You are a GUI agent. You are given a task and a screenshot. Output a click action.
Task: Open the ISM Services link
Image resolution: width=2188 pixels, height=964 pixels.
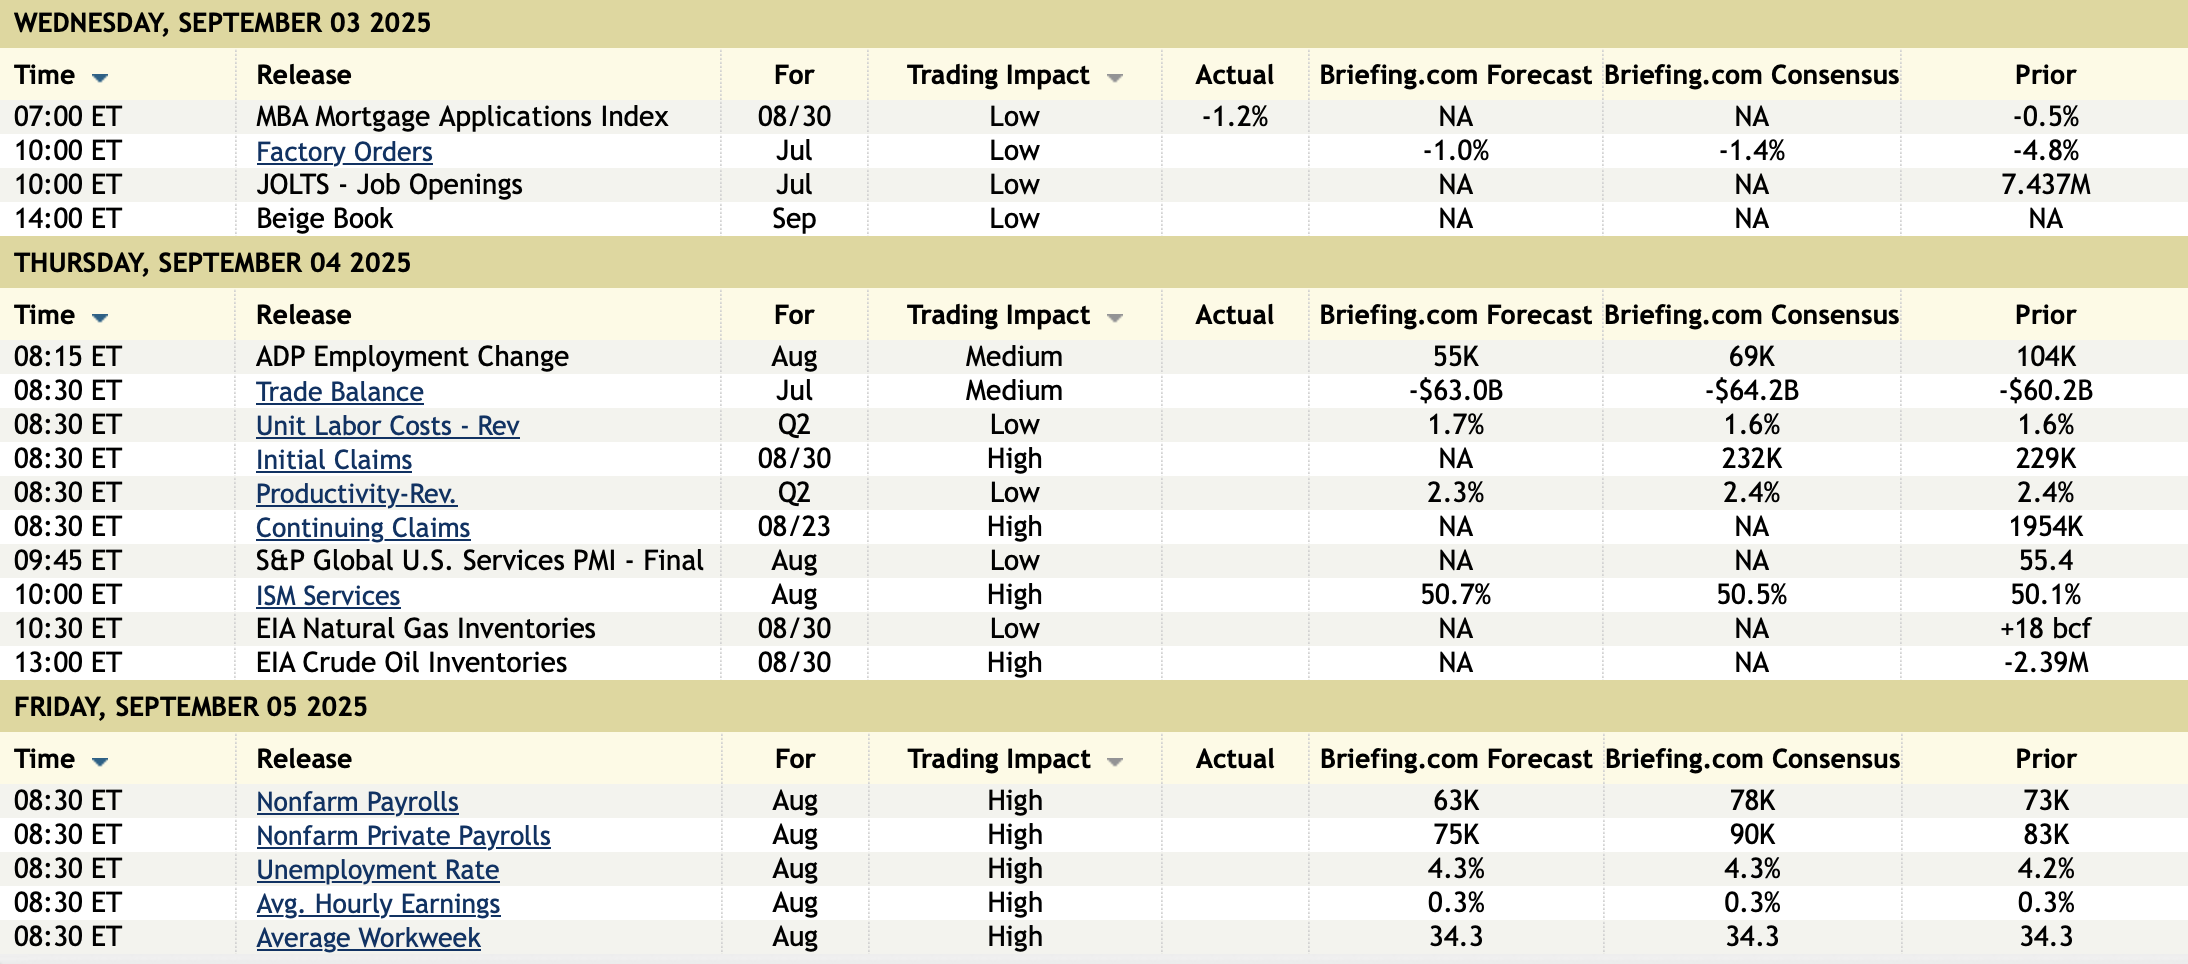tap(327, 596)
